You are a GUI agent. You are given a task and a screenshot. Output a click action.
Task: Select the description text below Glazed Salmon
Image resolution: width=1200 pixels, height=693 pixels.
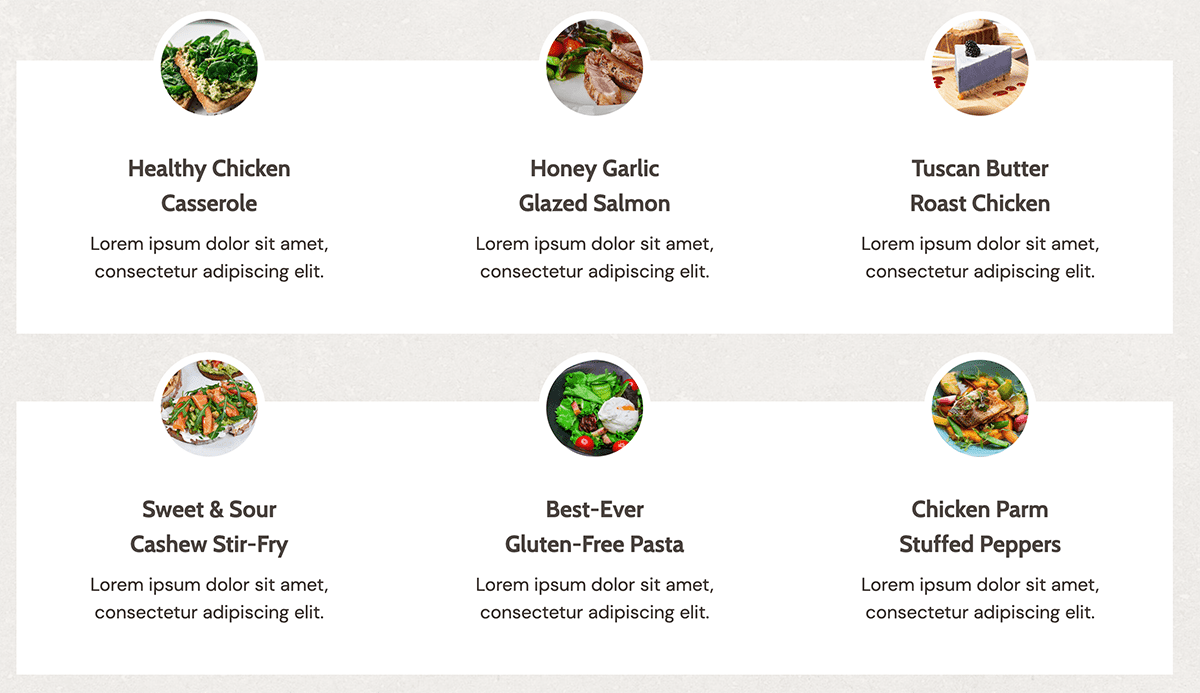point(594,257)
